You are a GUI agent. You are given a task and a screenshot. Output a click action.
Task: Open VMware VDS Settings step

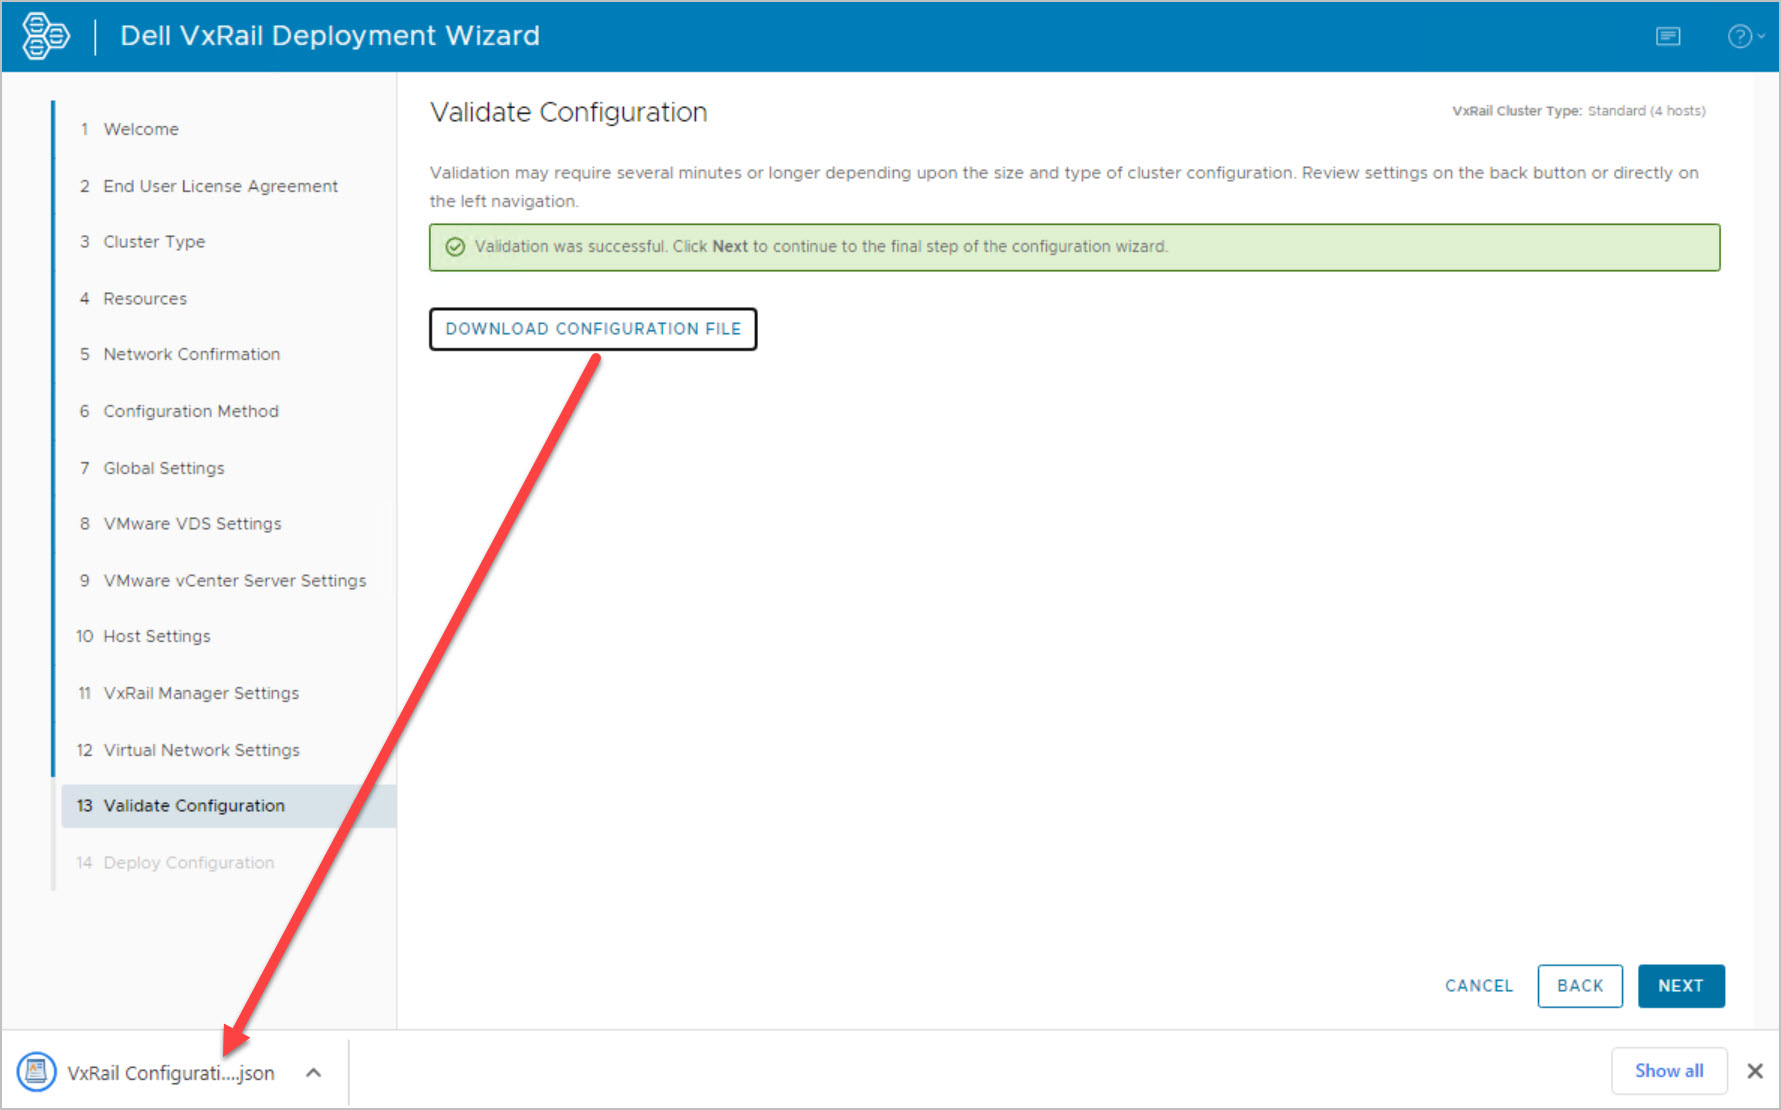pyautogui.click(x=193, y=524)
